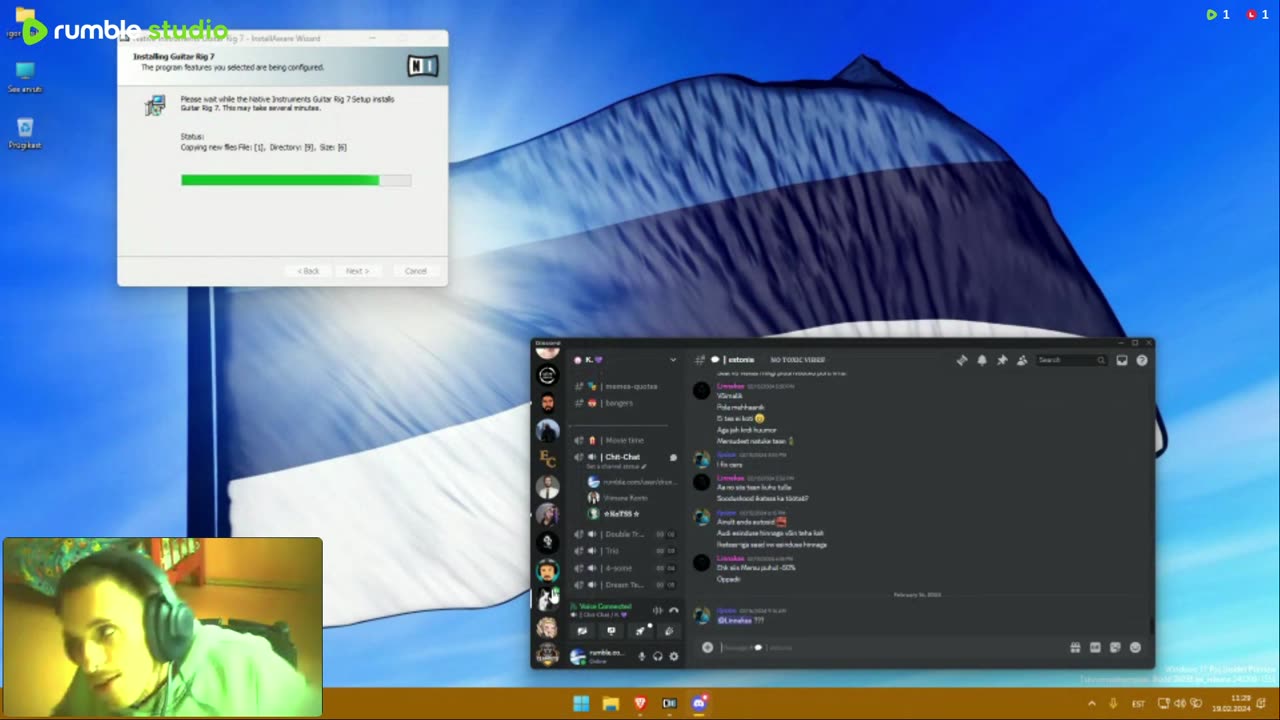
Task: Open the emoji picker
Action: (x=1135, y=647)
